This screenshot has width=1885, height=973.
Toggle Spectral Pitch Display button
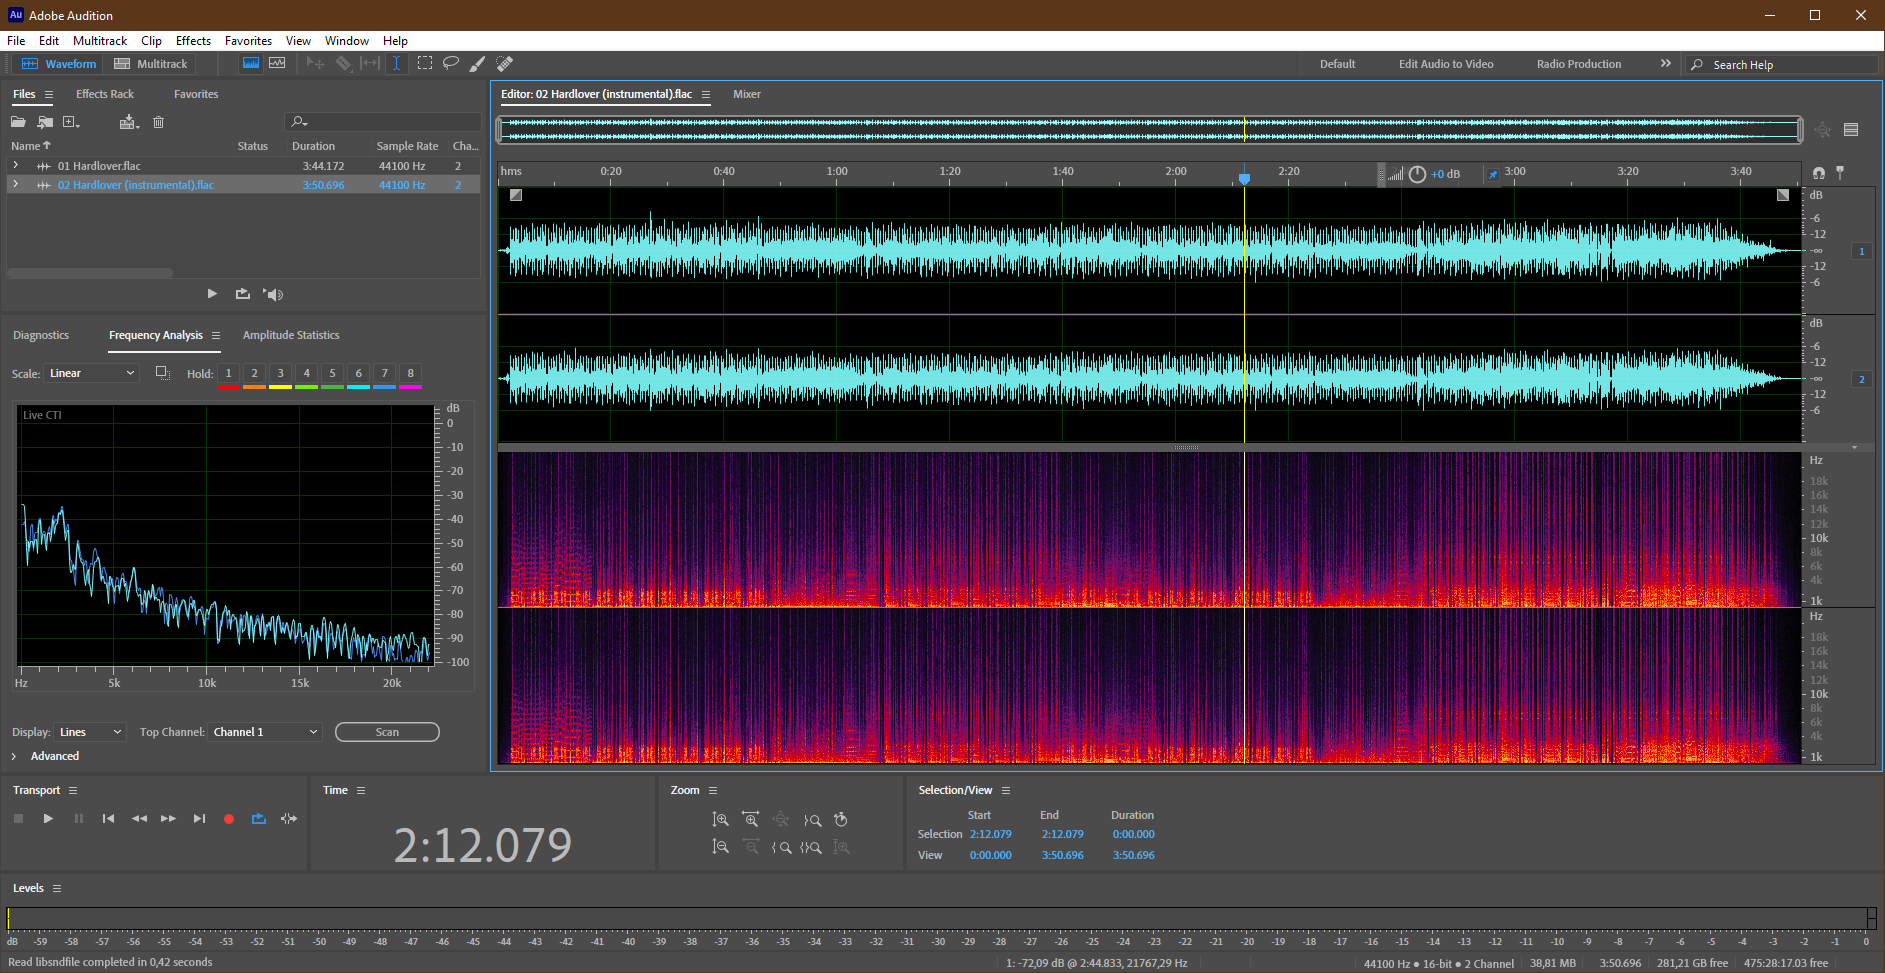click(x=277, y=63)
